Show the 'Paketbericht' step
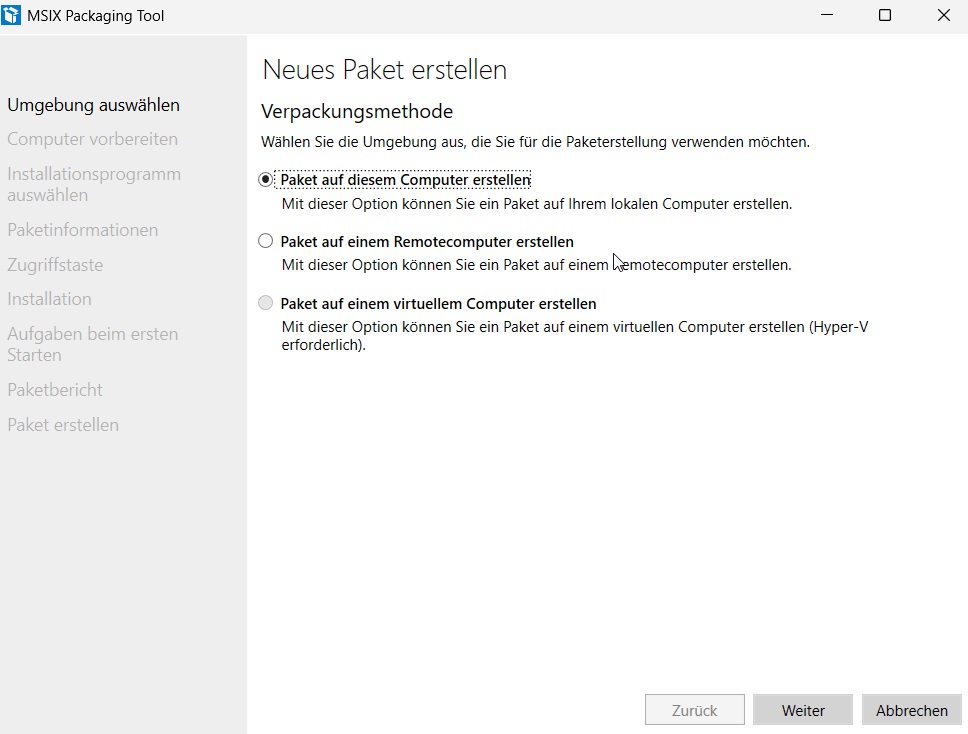Viewport: 968px width, 734px height. [55, 390]
